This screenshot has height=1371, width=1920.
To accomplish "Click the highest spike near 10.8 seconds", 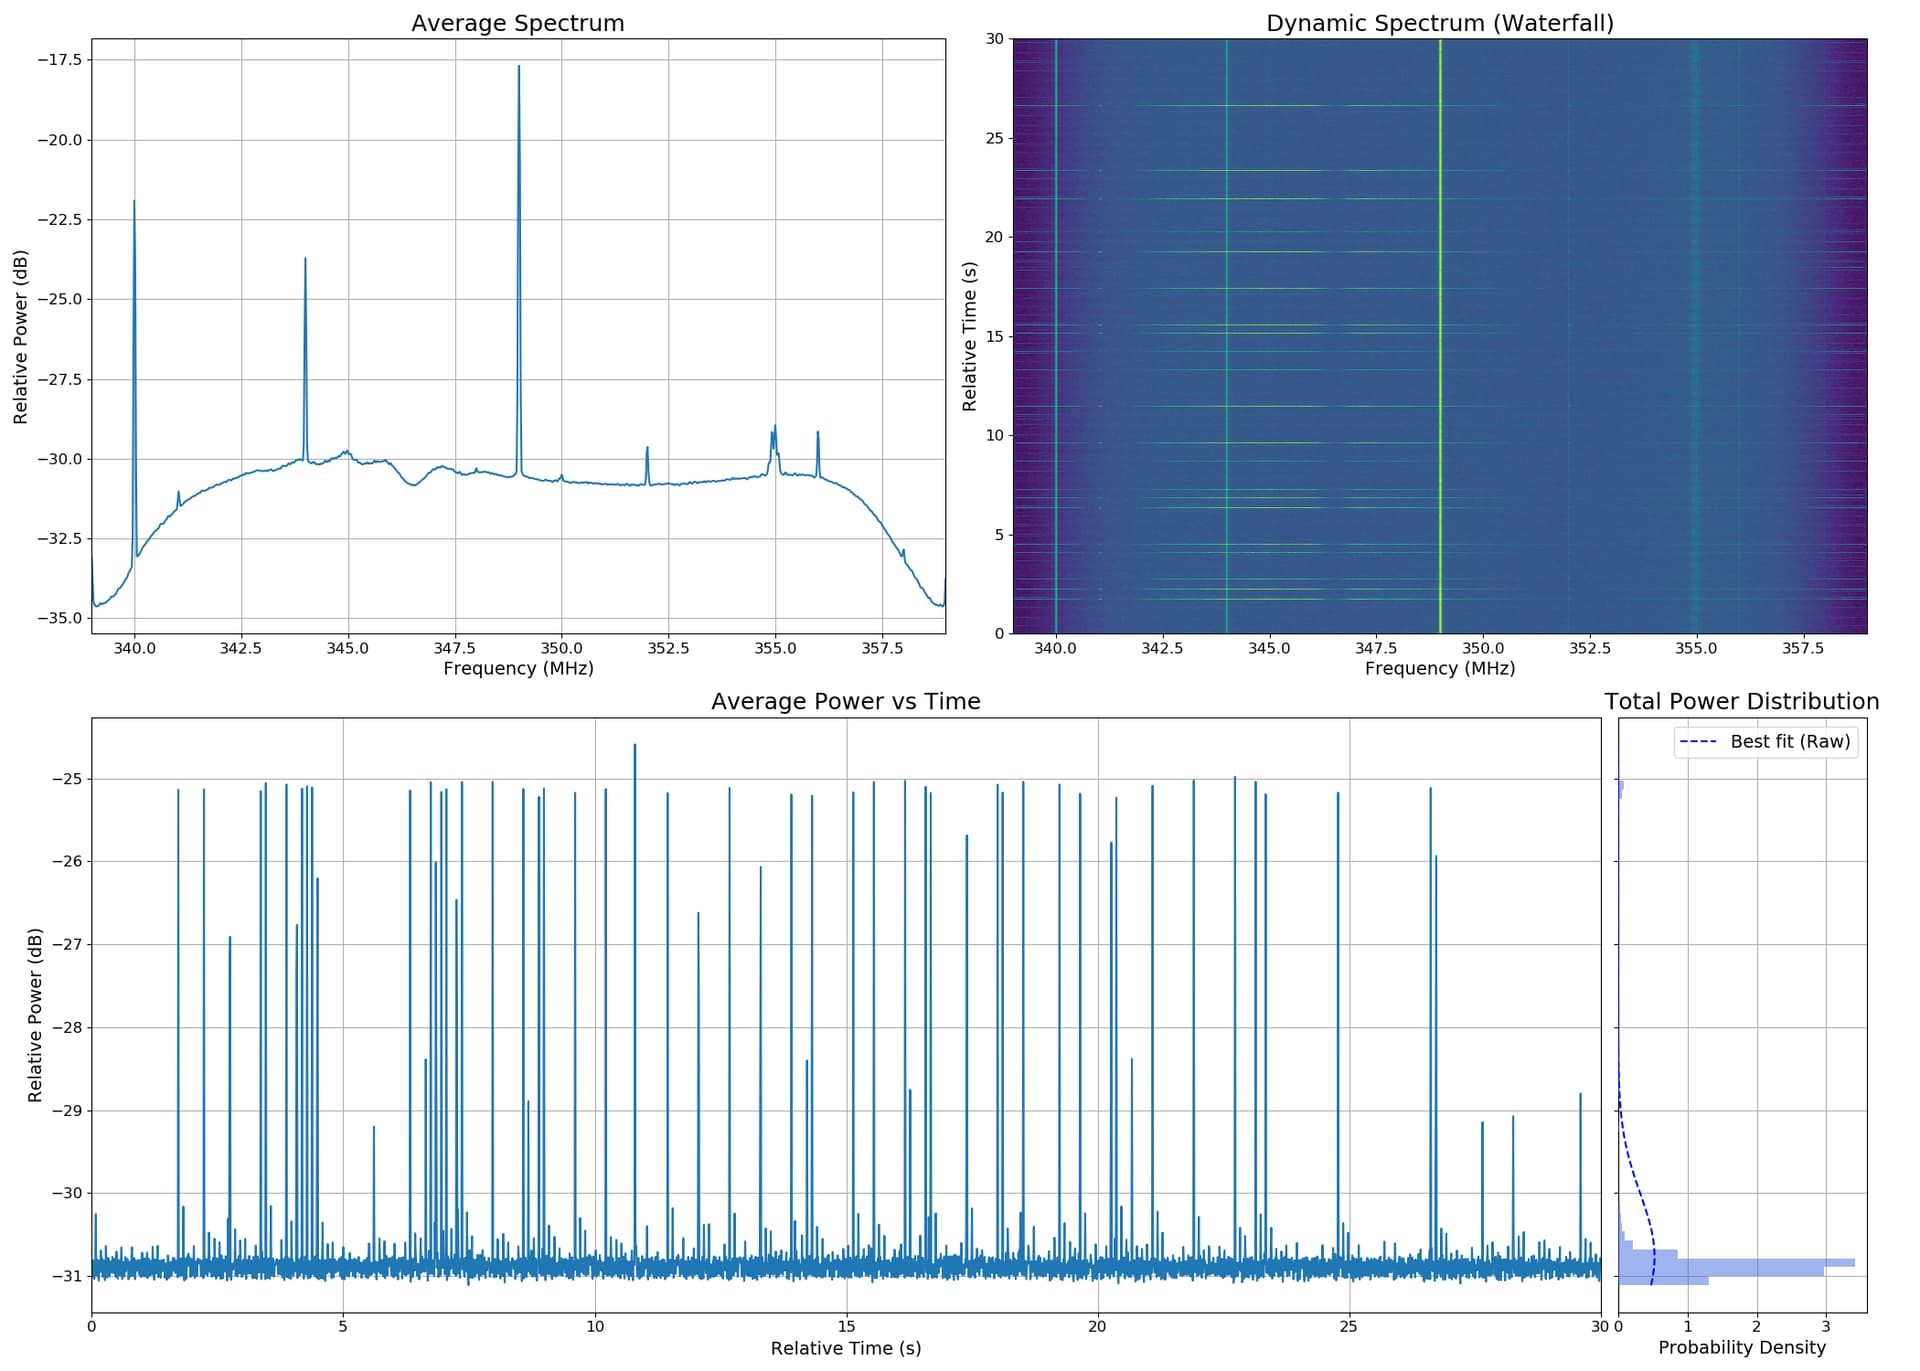I will pyautogui.click(x=634, y=746).
